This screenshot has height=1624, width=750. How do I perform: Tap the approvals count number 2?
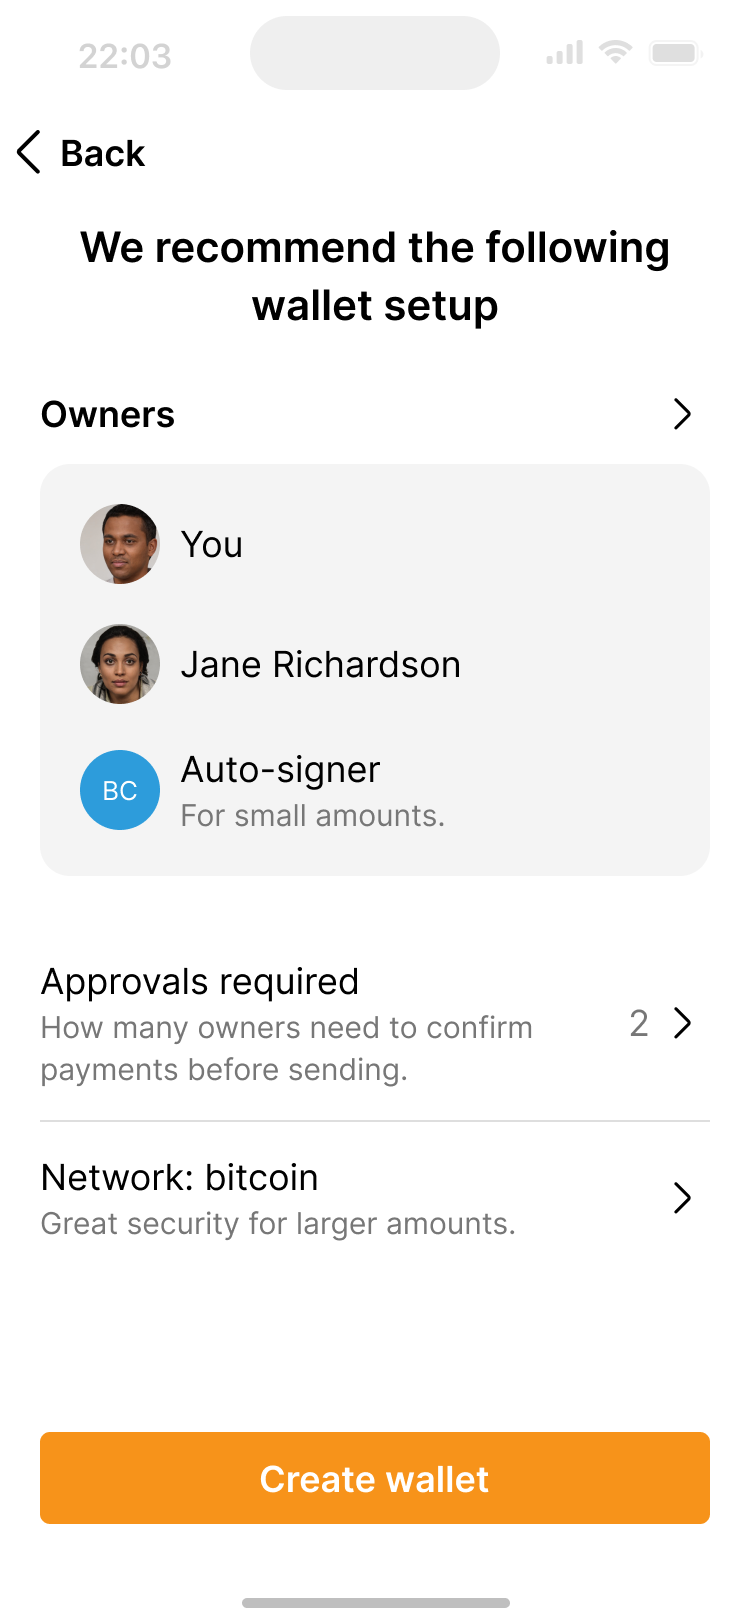[x=639, y=1023]
